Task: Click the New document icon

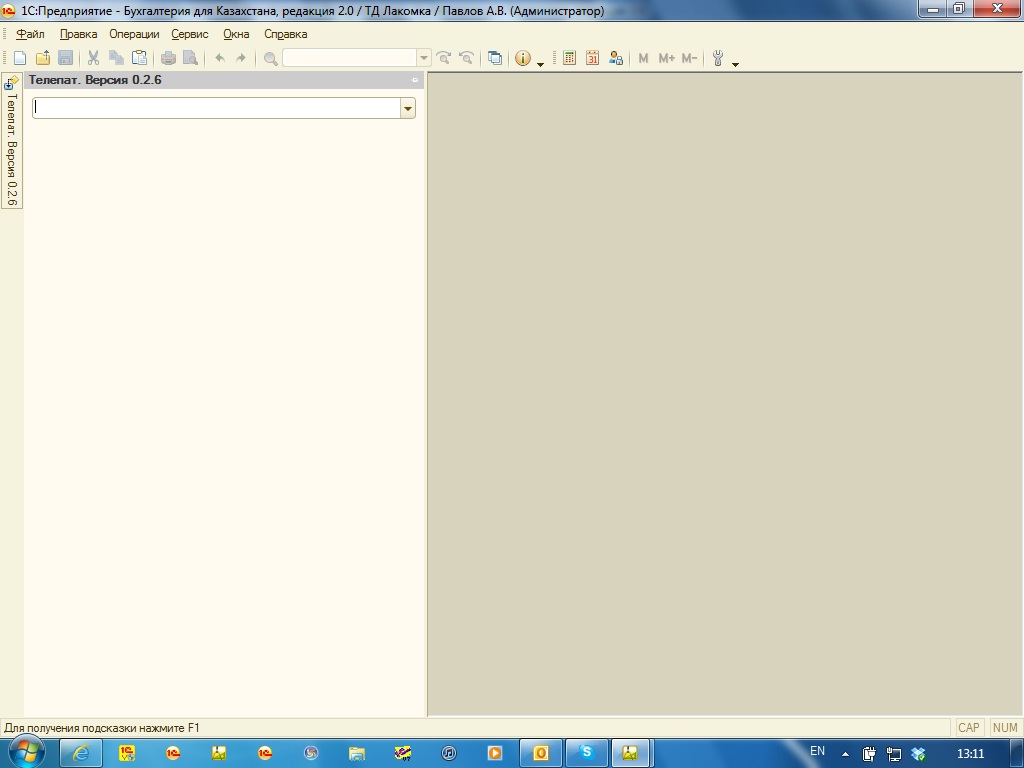Action: (x=20, y=58)
